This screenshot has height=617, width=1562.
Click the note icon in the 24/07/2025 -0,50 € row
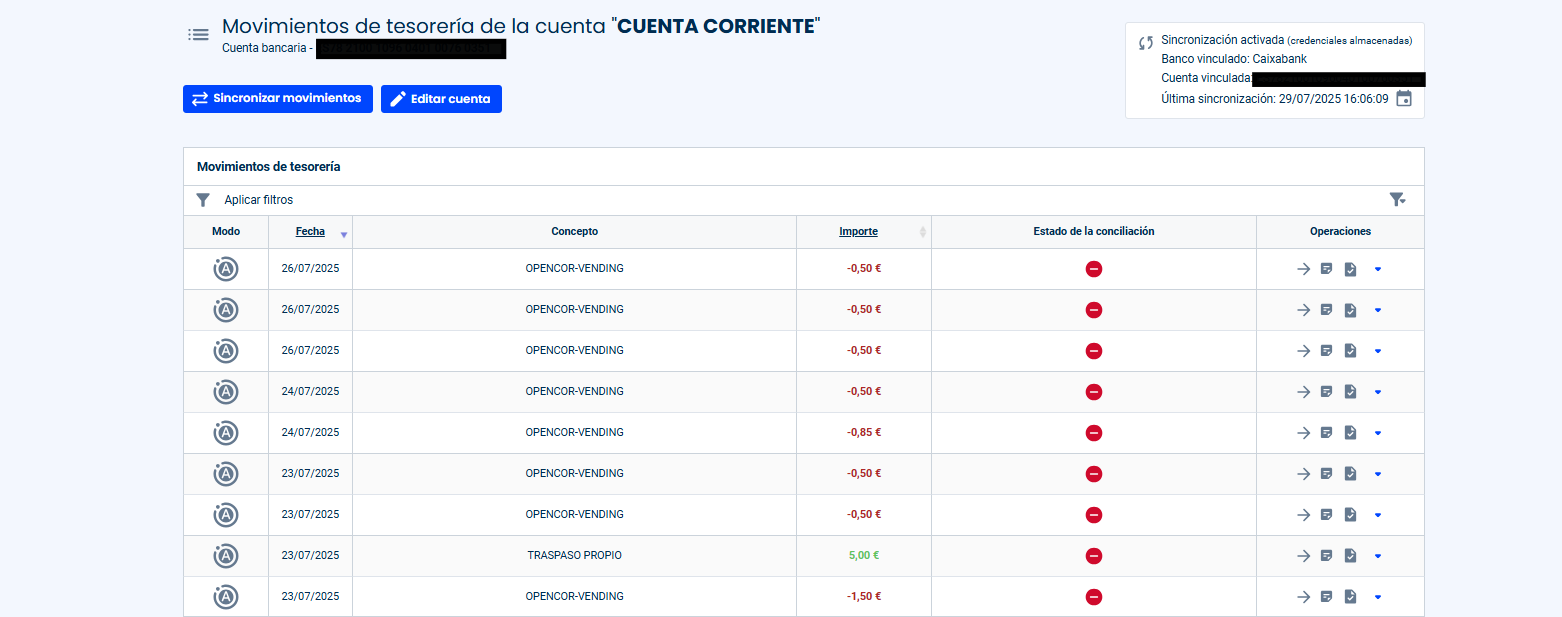1327,392
